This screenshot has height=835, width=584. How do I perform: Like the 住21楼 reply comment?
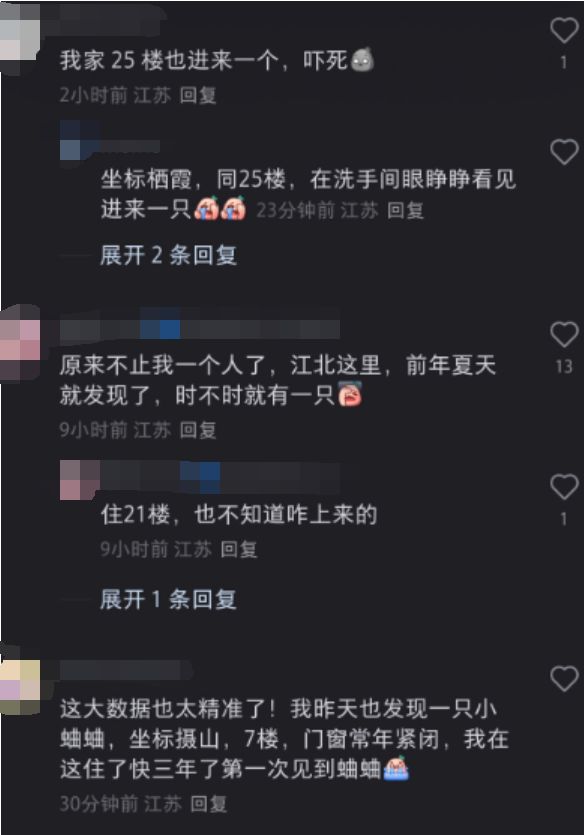click(564, 487)
